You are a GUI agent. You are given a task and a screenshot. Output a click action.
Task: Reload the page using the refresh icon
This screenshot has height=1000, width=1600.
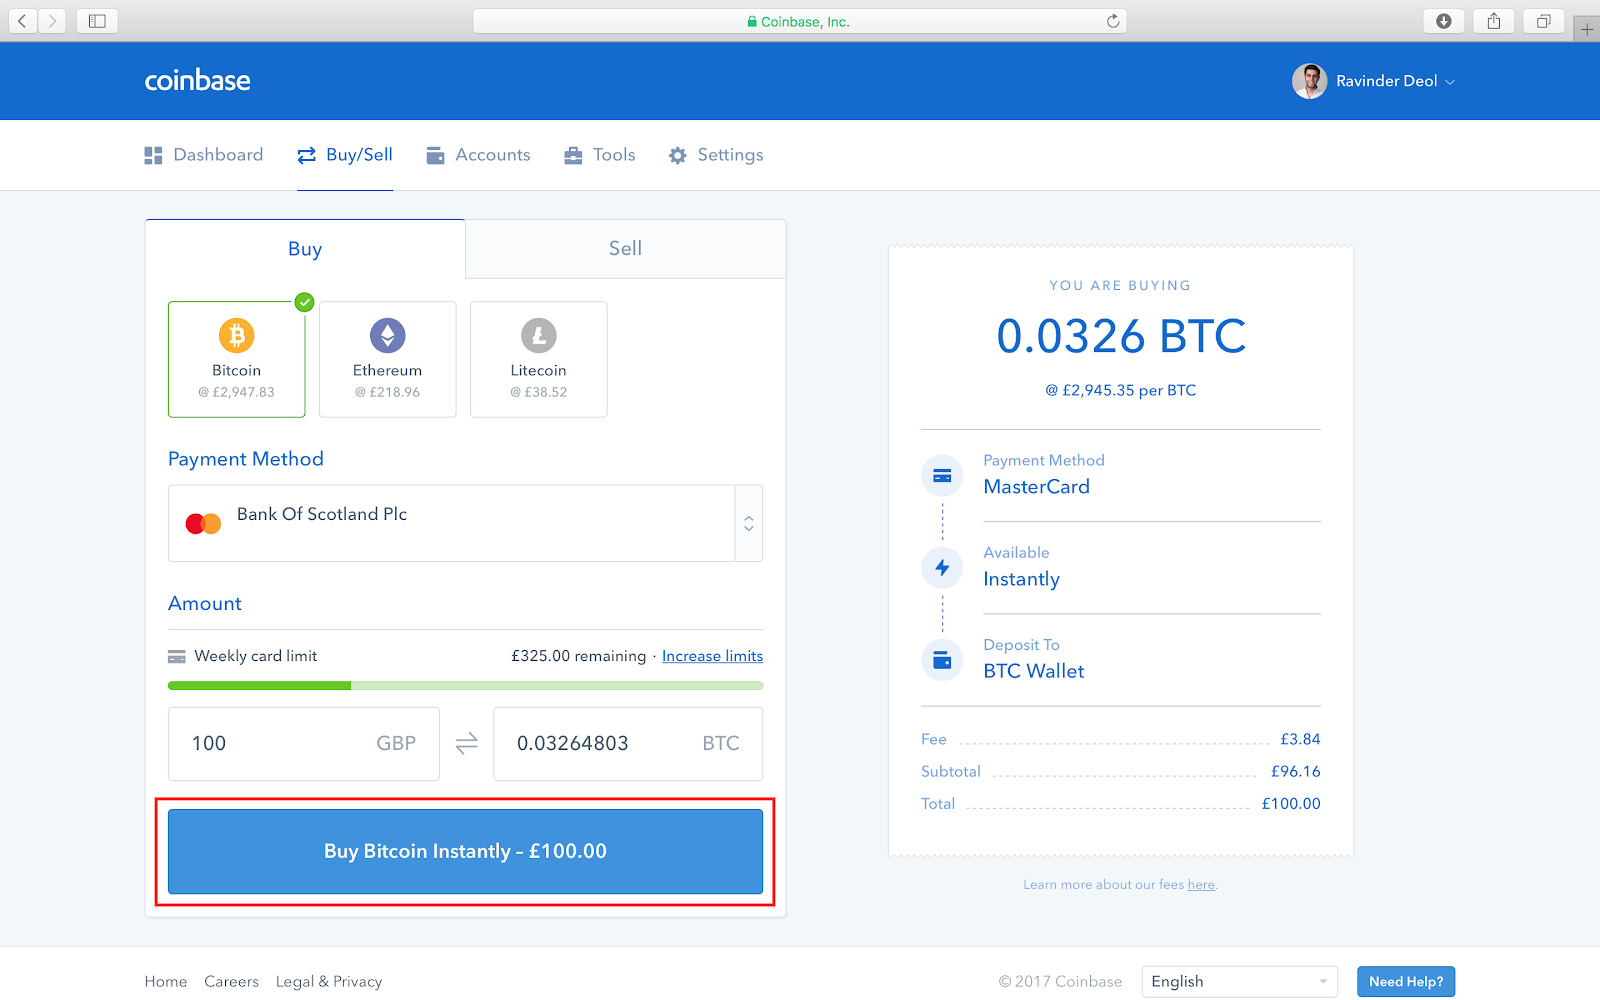(x=1113, y=21)
